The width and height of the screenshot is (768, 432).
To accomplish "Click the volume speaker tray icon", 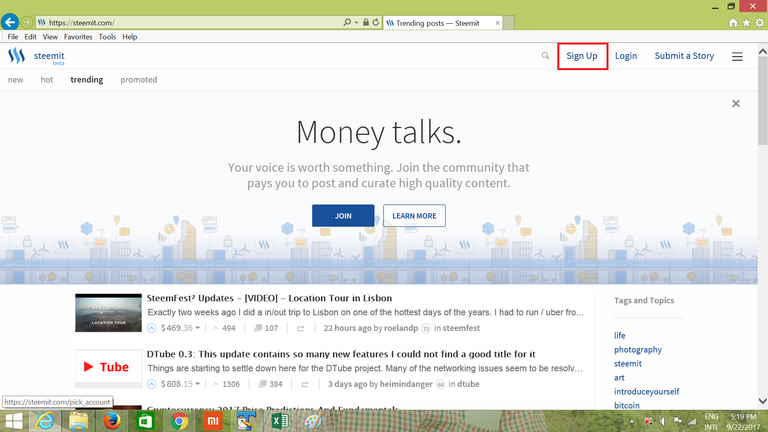I will [663, 421].
